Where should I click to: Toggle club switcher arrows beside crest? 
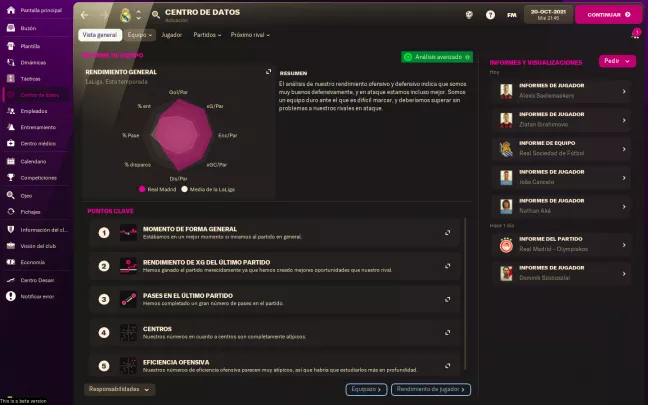138,15
